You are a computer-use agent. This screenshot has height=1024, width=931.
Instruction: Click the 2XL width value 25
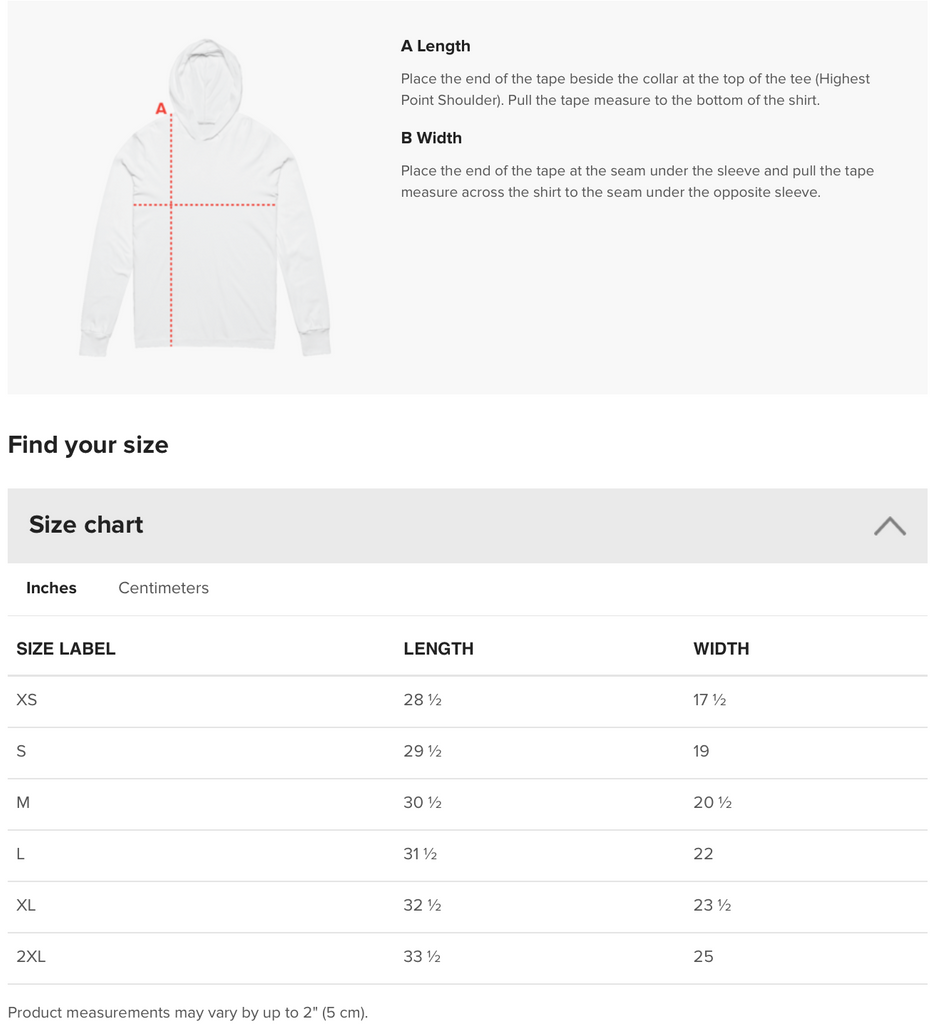point(703,957)
